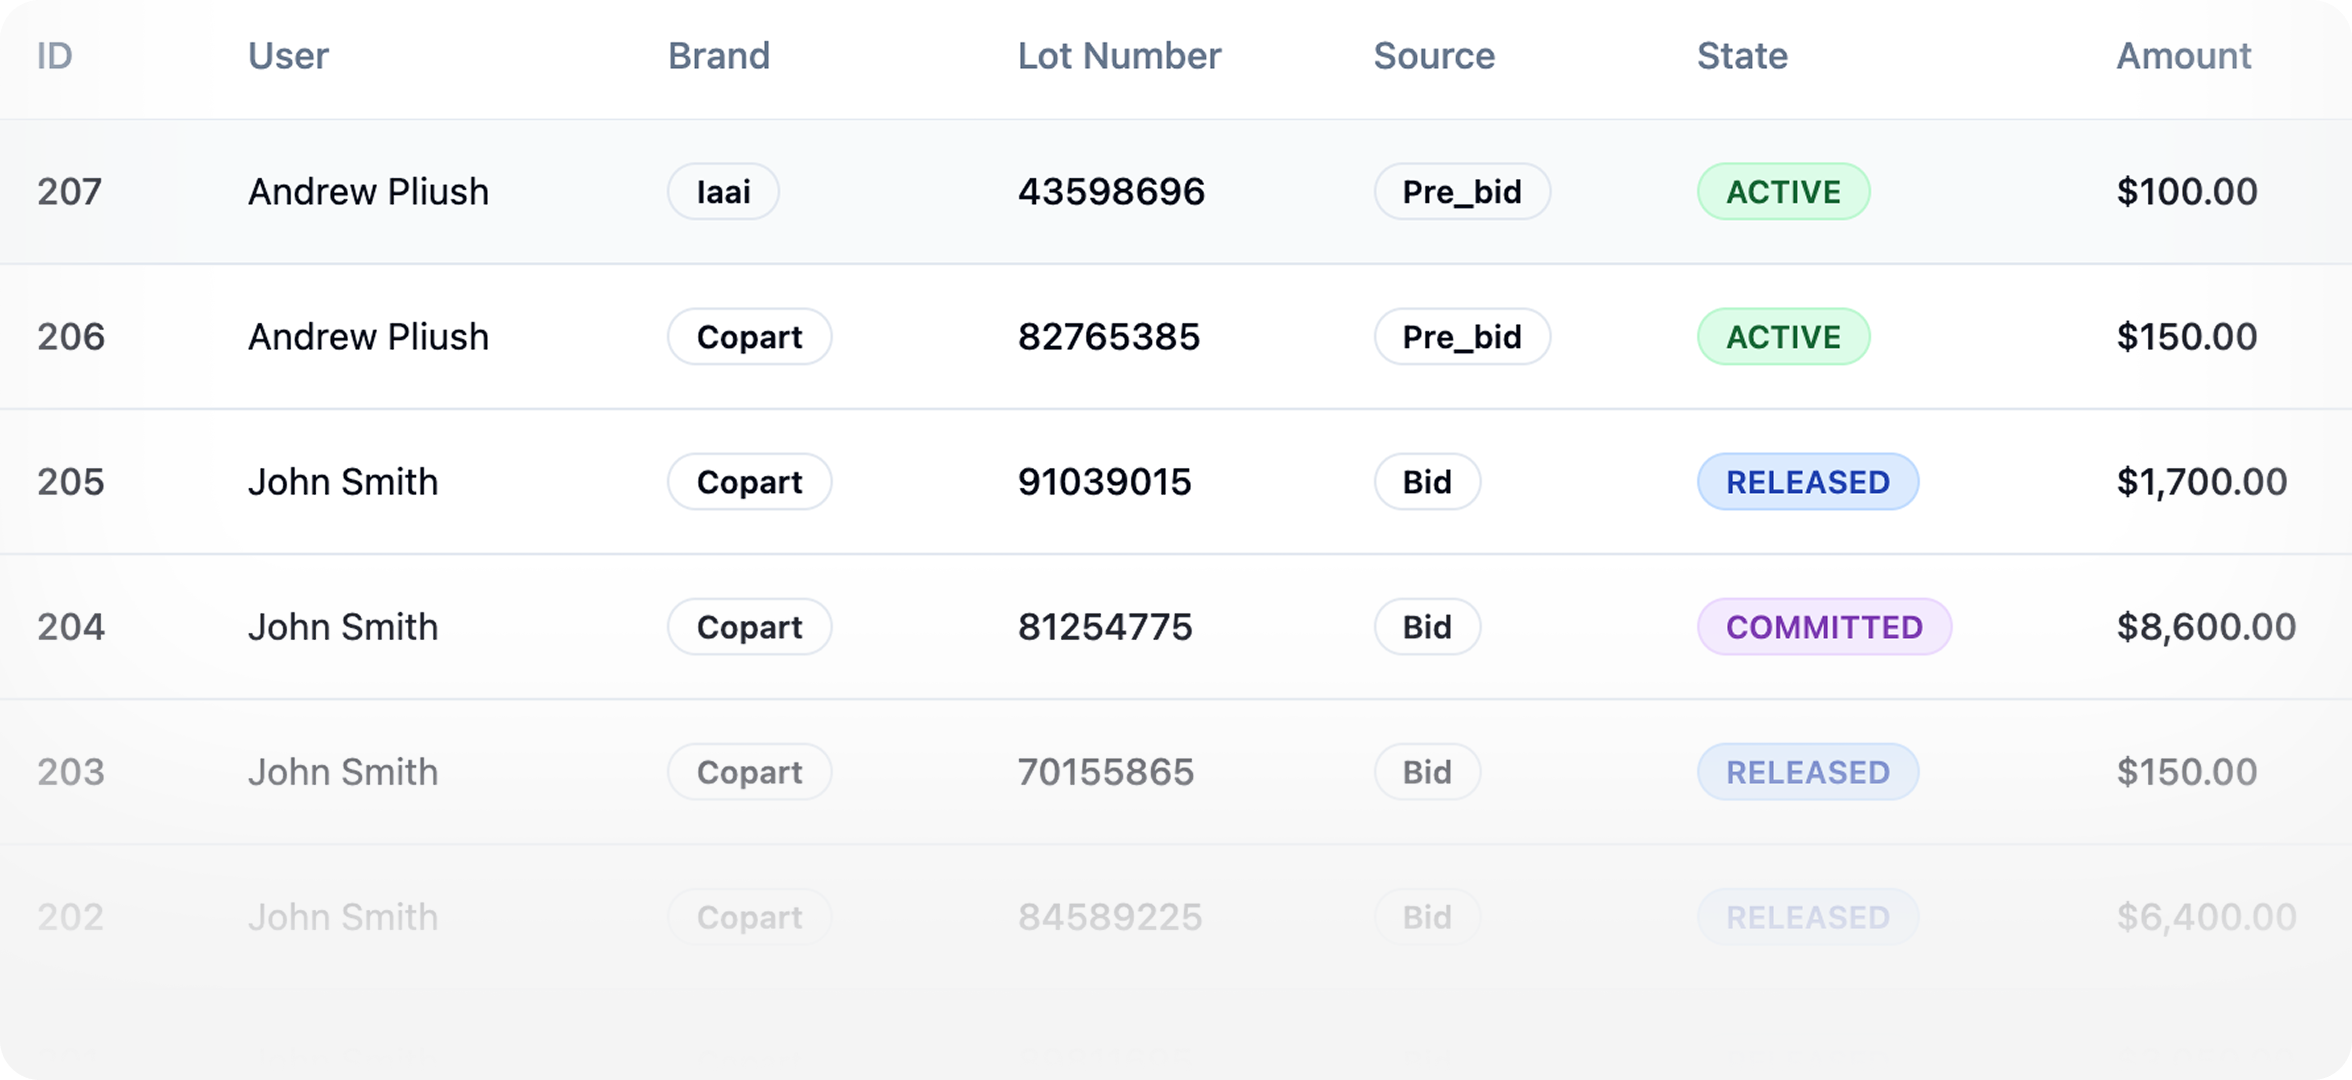The height and width of the screenshot is (1080, 2352).
Task: Click the COMMITTED state badge on row 204
Action: (x=1824, y=627)
